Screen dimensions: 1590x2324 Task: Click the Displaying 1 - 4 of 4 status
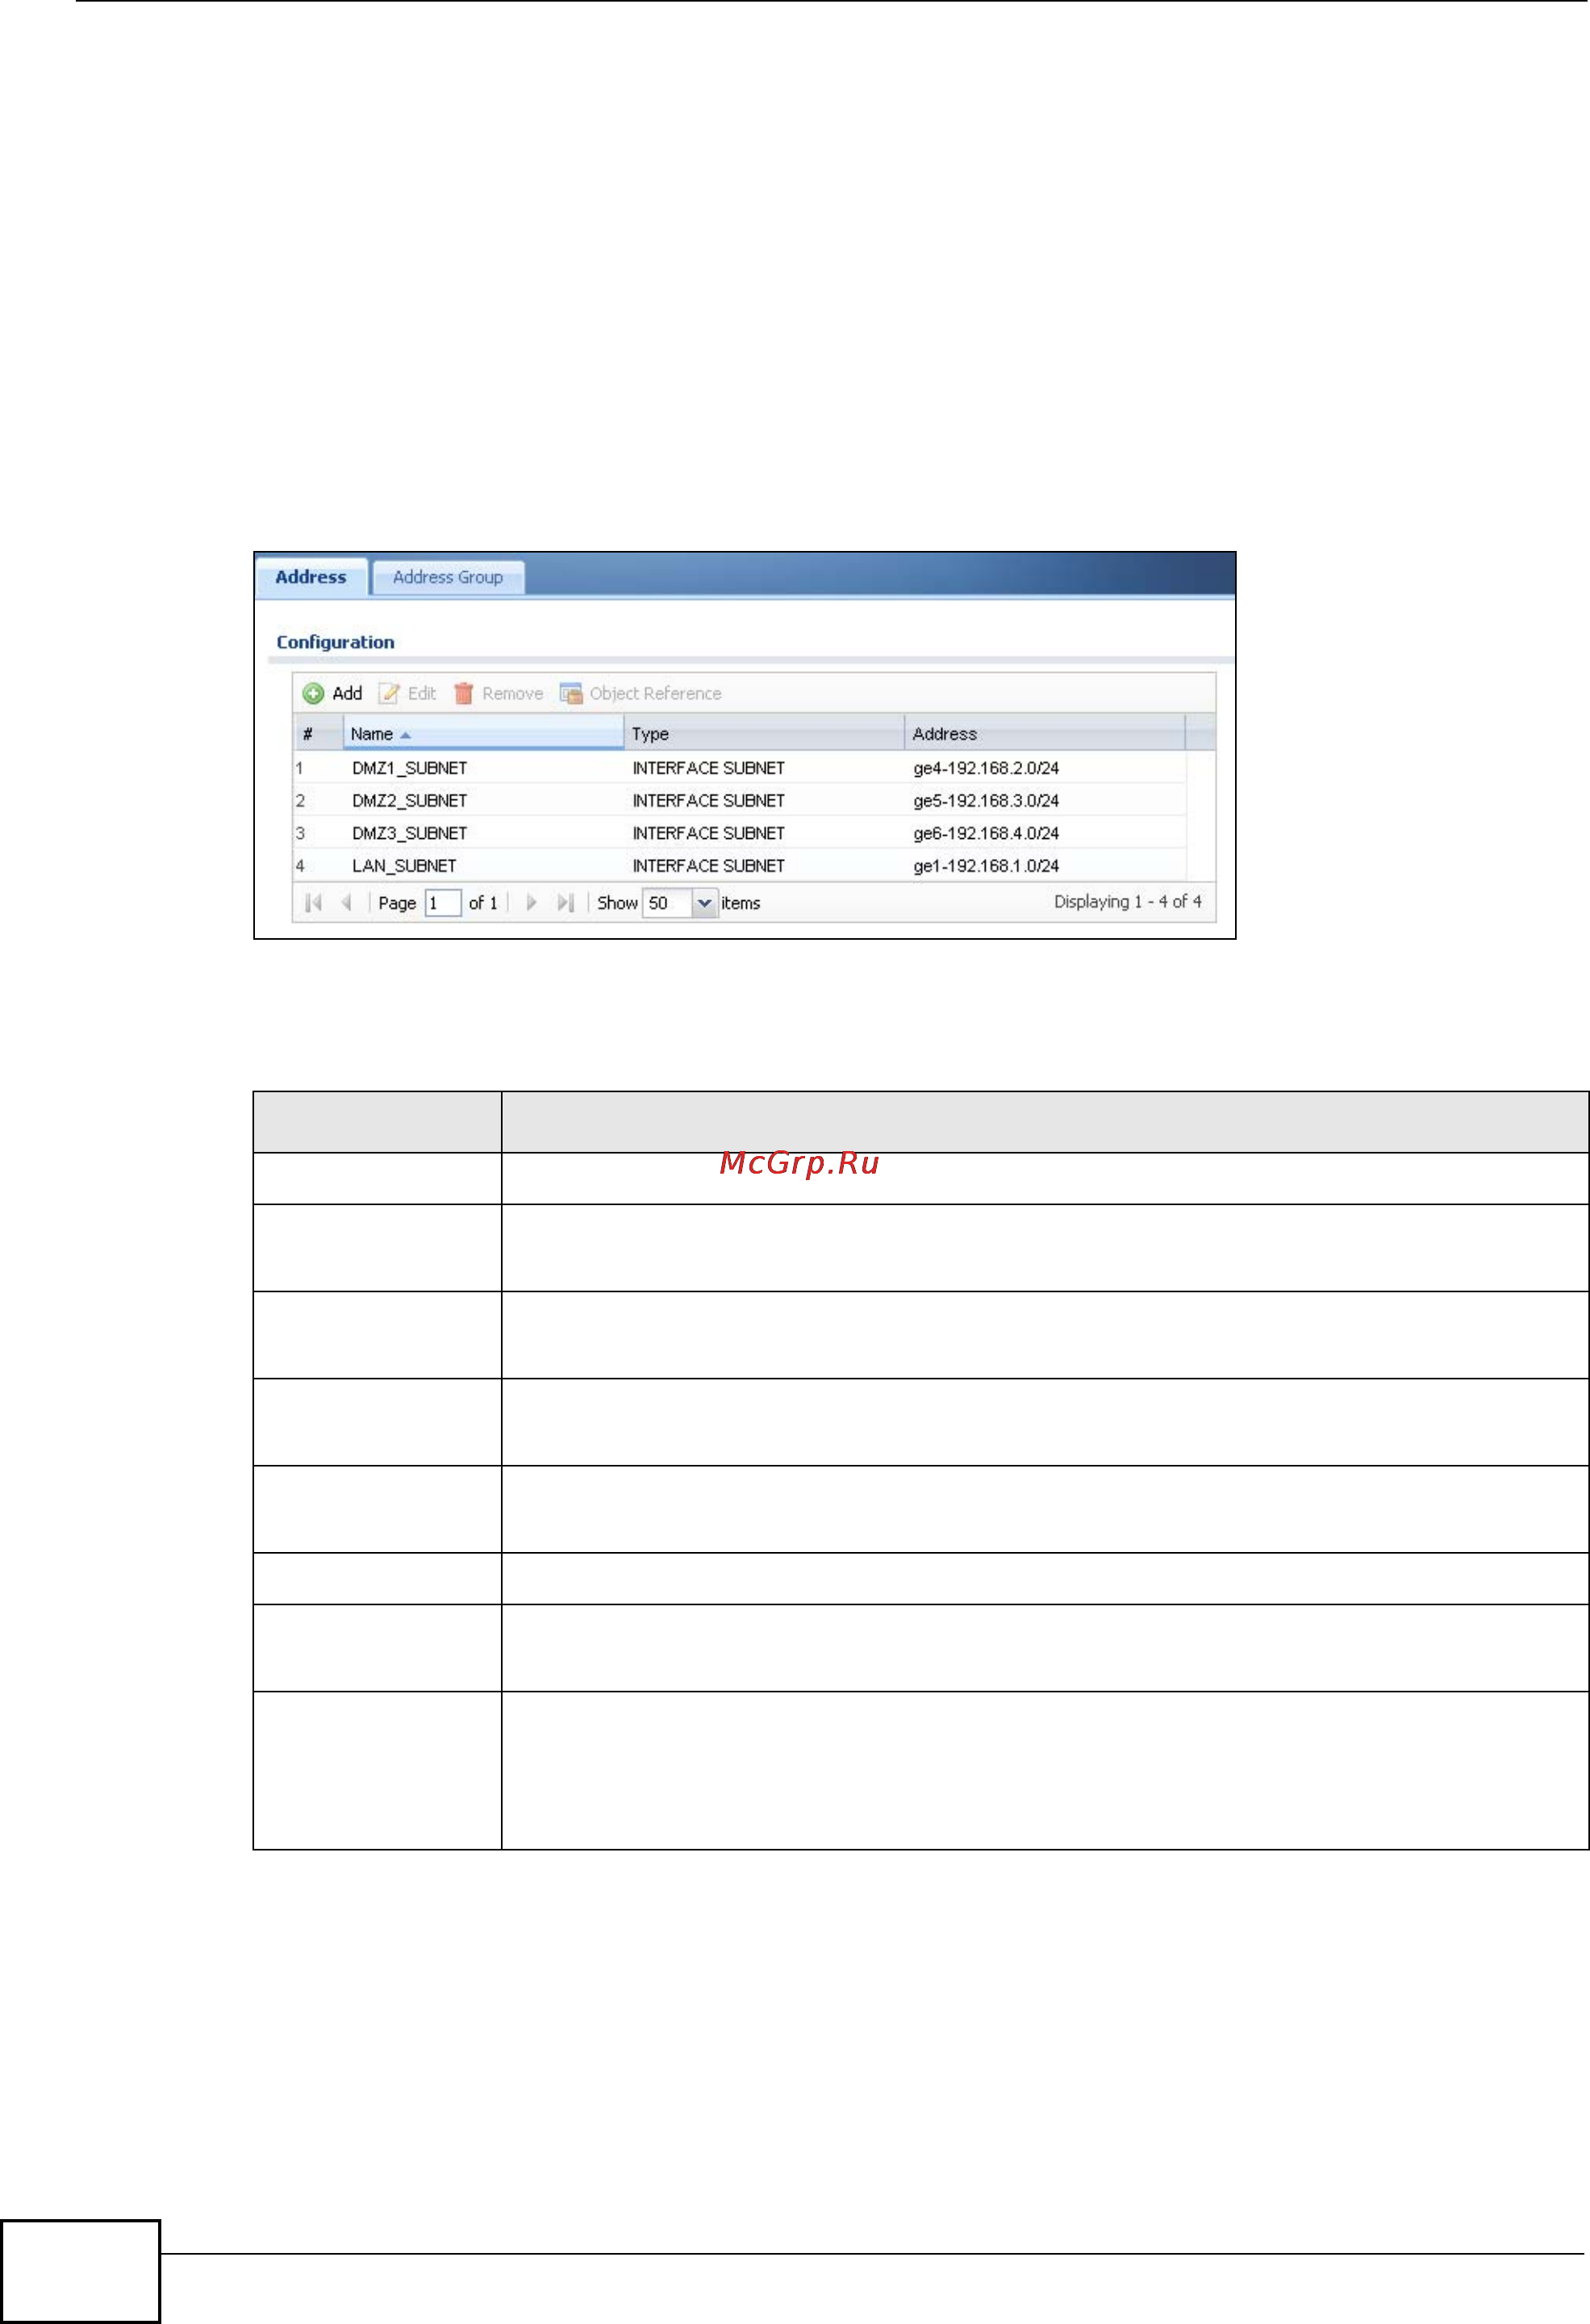coord(1128,901)
